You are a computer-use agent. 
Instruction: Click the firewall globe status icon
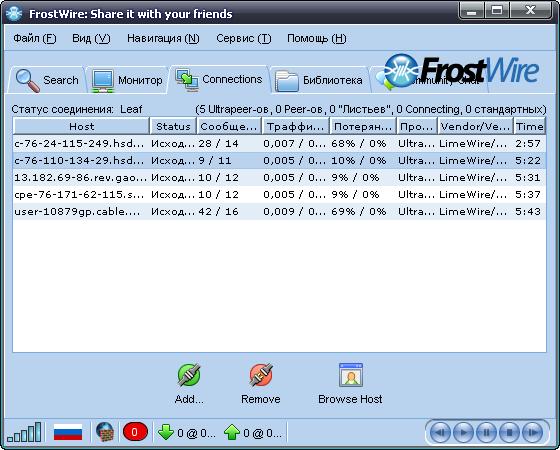click(x=105, y=432)
